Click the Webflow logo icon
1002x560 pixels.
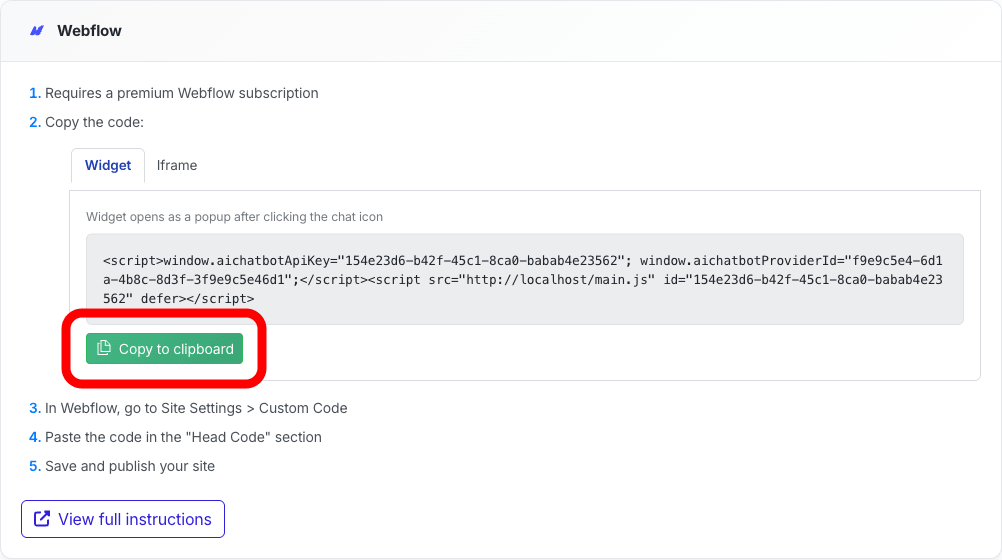pos(37,31)
